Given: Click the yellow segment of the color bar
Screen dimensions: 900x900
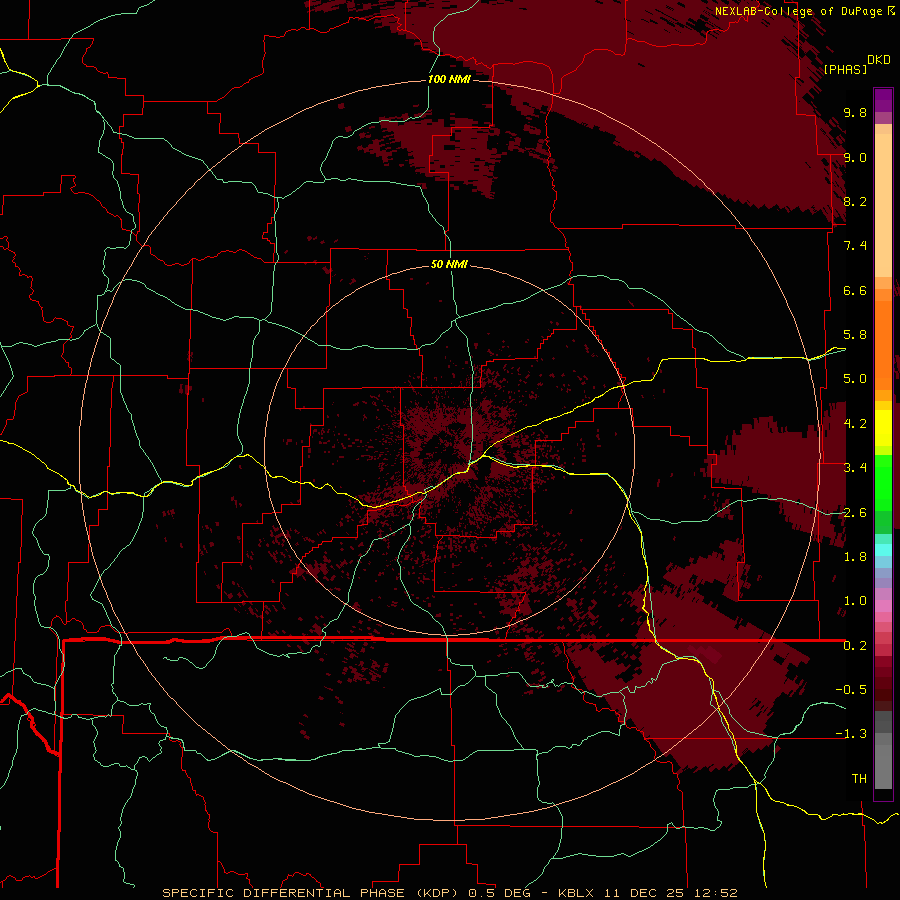Looking at the screenshot, I should [883, 428].
